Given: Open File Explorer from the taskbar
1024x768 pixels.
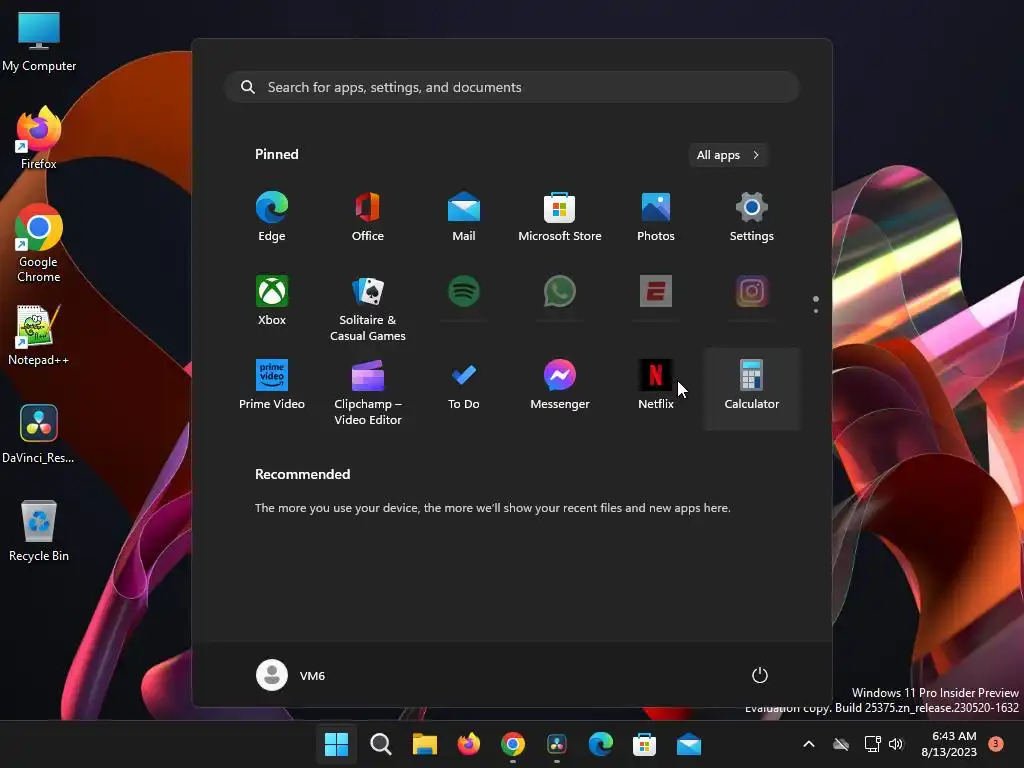Looking at the screenshot, I should click(424, 744).
